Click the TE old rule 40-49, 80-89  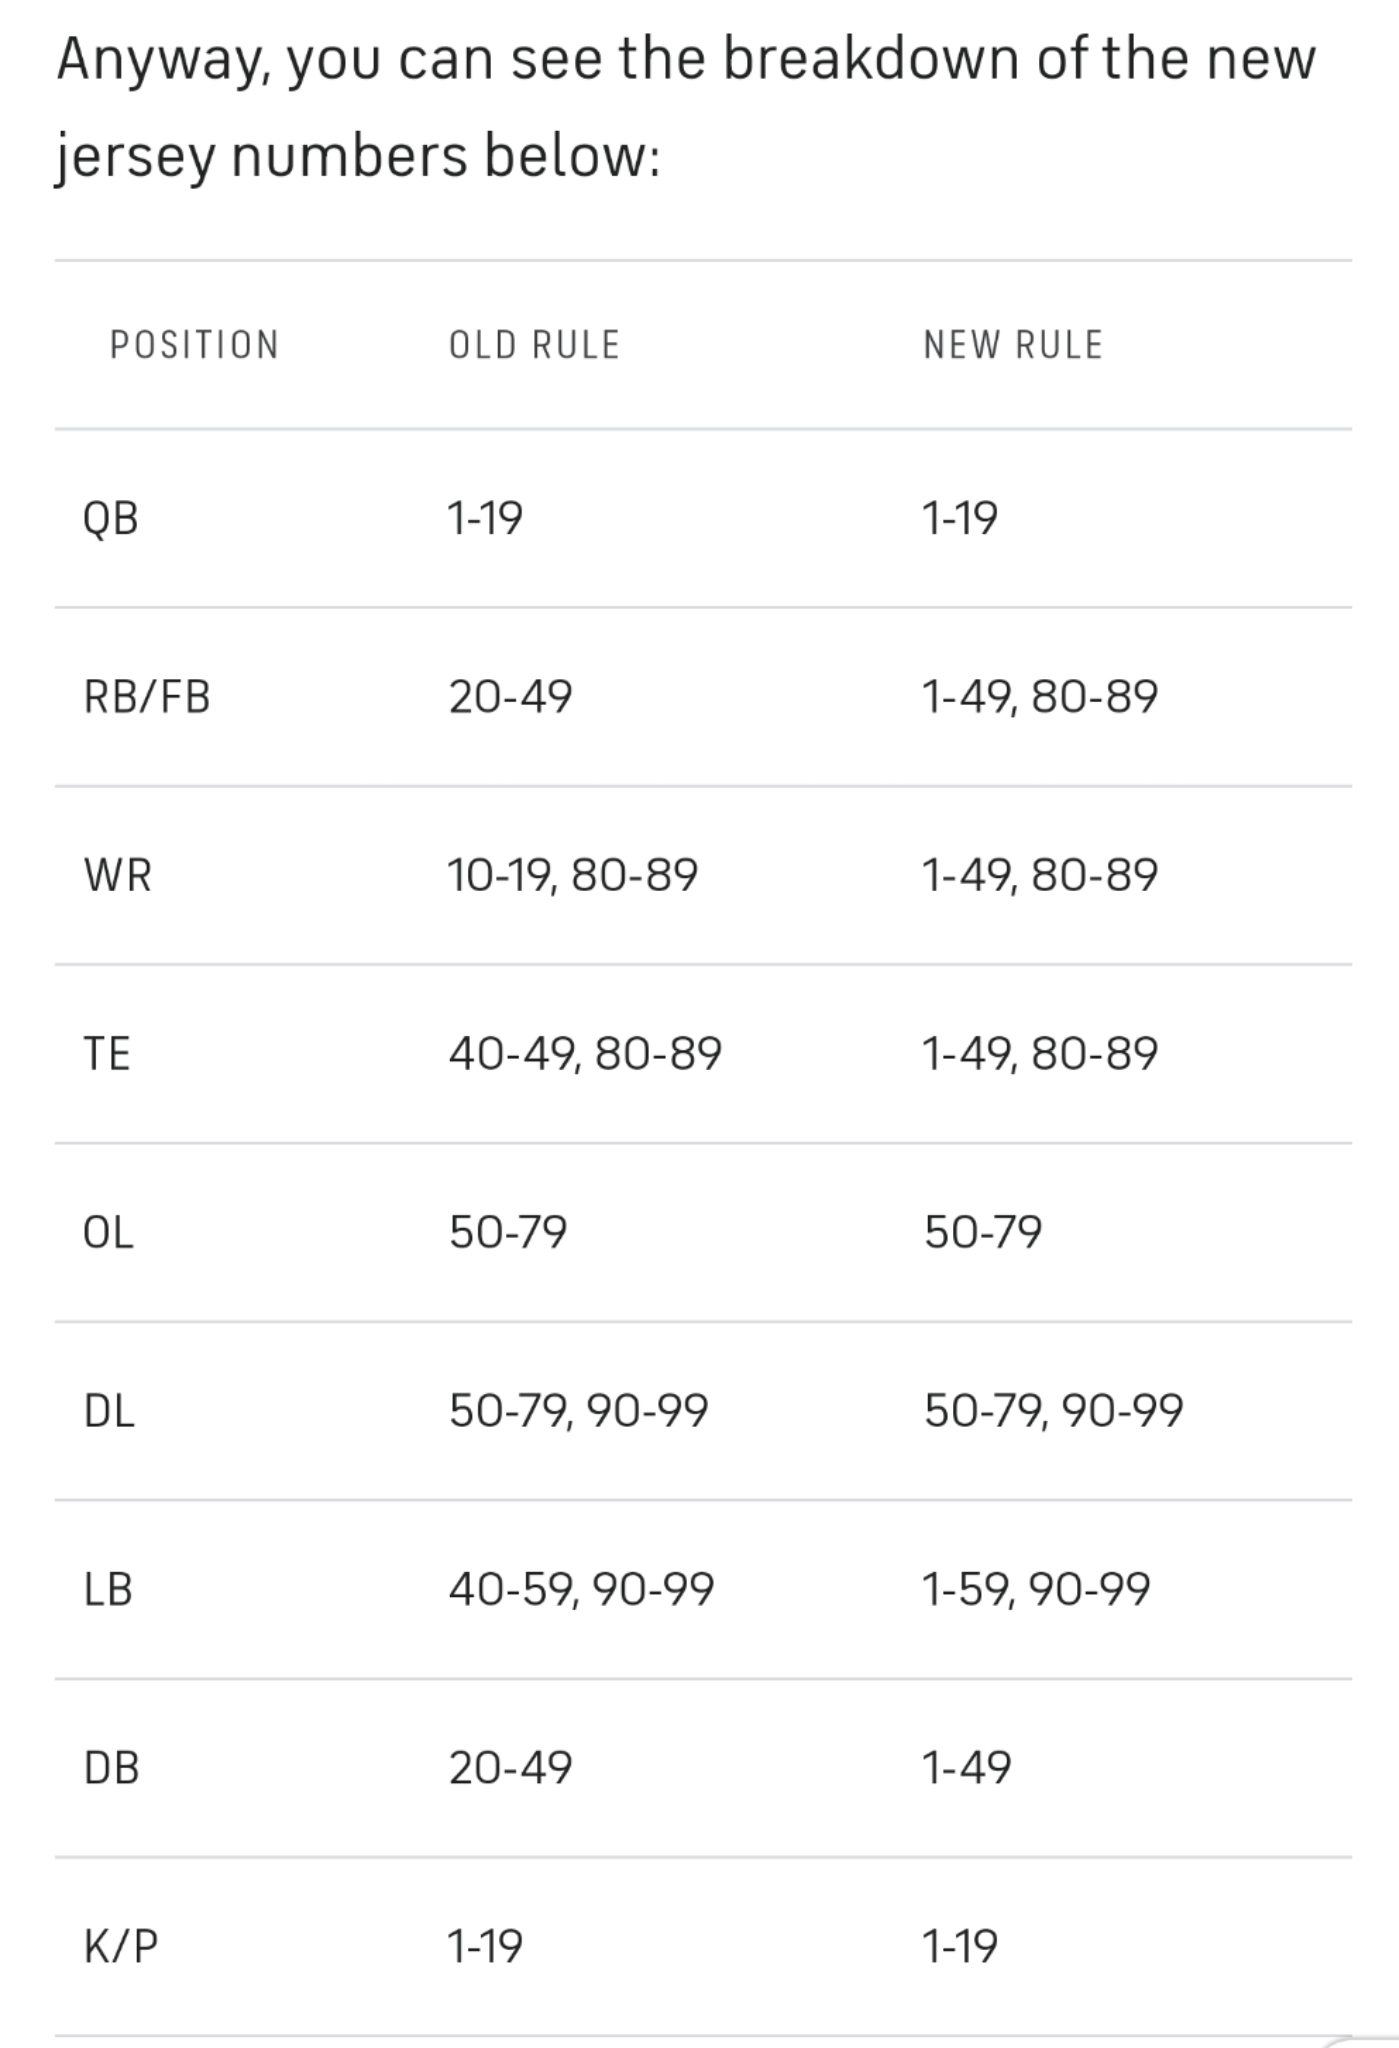(585, 1053)
